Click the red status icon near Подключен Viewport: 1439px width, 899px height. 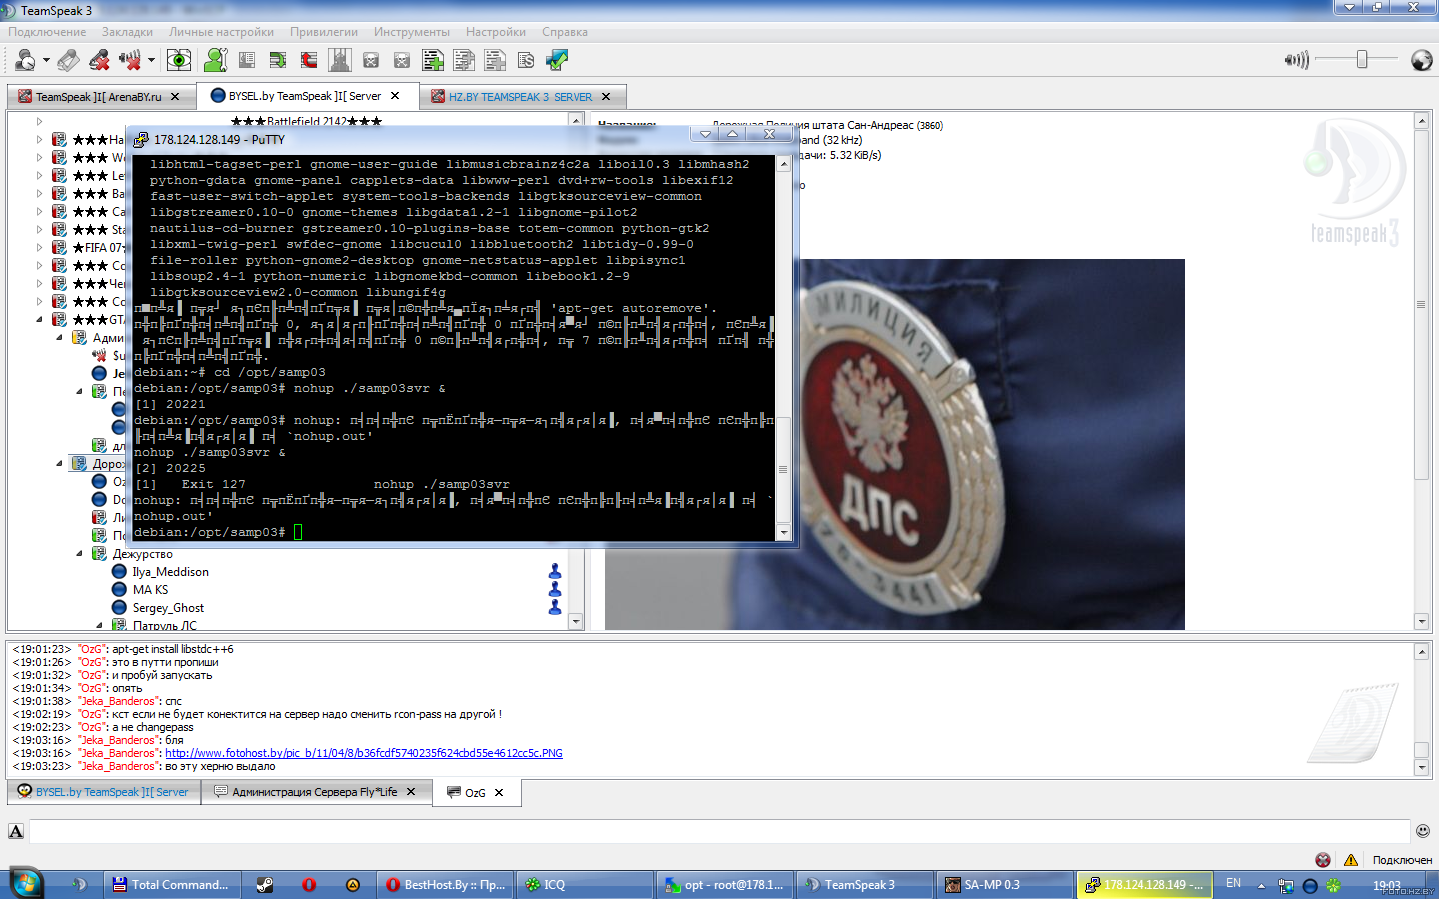pos(1323,860)
